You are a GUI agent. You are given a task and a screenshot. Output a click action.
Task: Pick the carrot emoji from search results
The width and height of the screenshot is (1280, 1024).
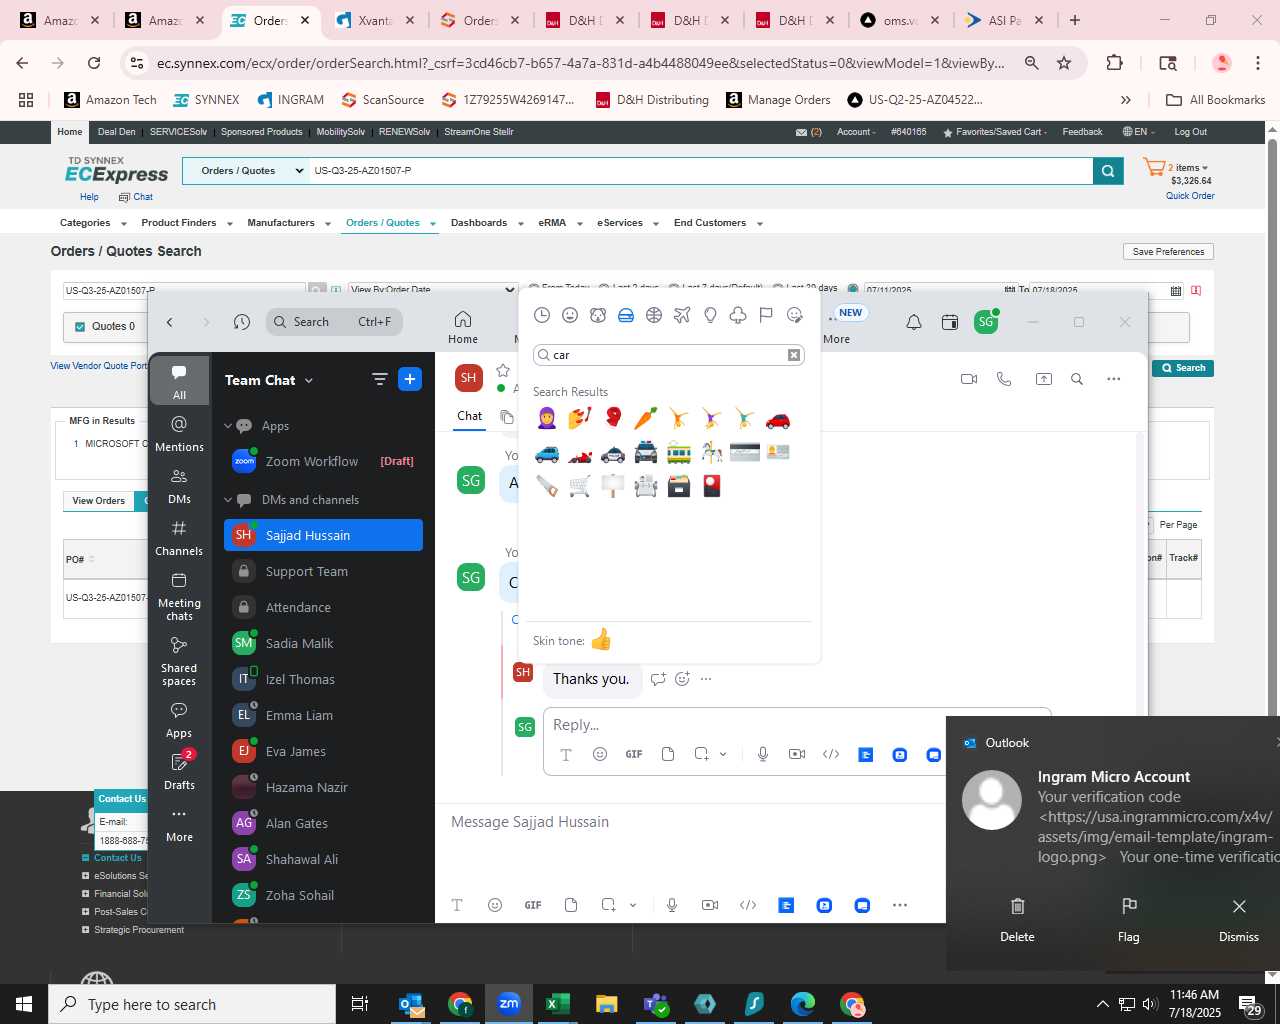pyautogui.click(x=646, y=419)
